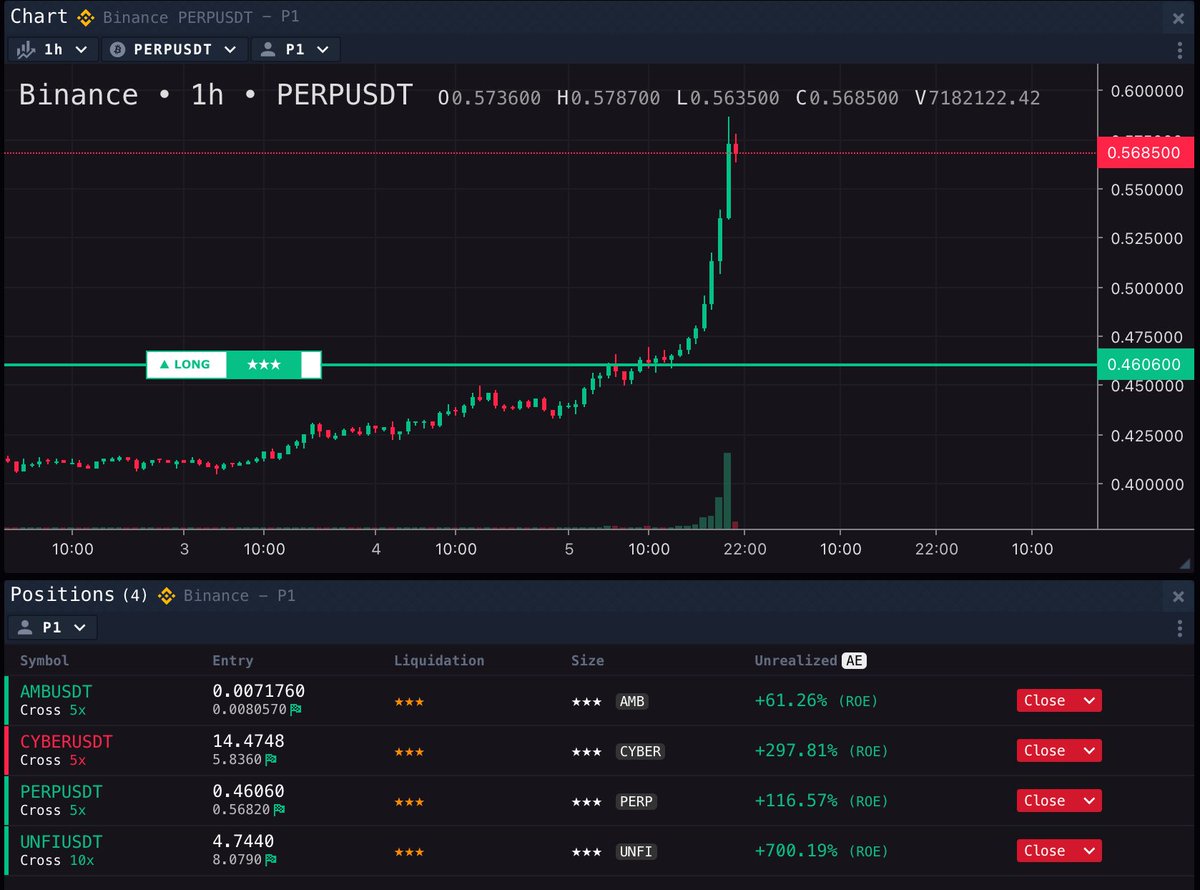This screenshot has height=890, width=1200.
Task: Click the Binance logo in Chart title
Action: [85, 18]
